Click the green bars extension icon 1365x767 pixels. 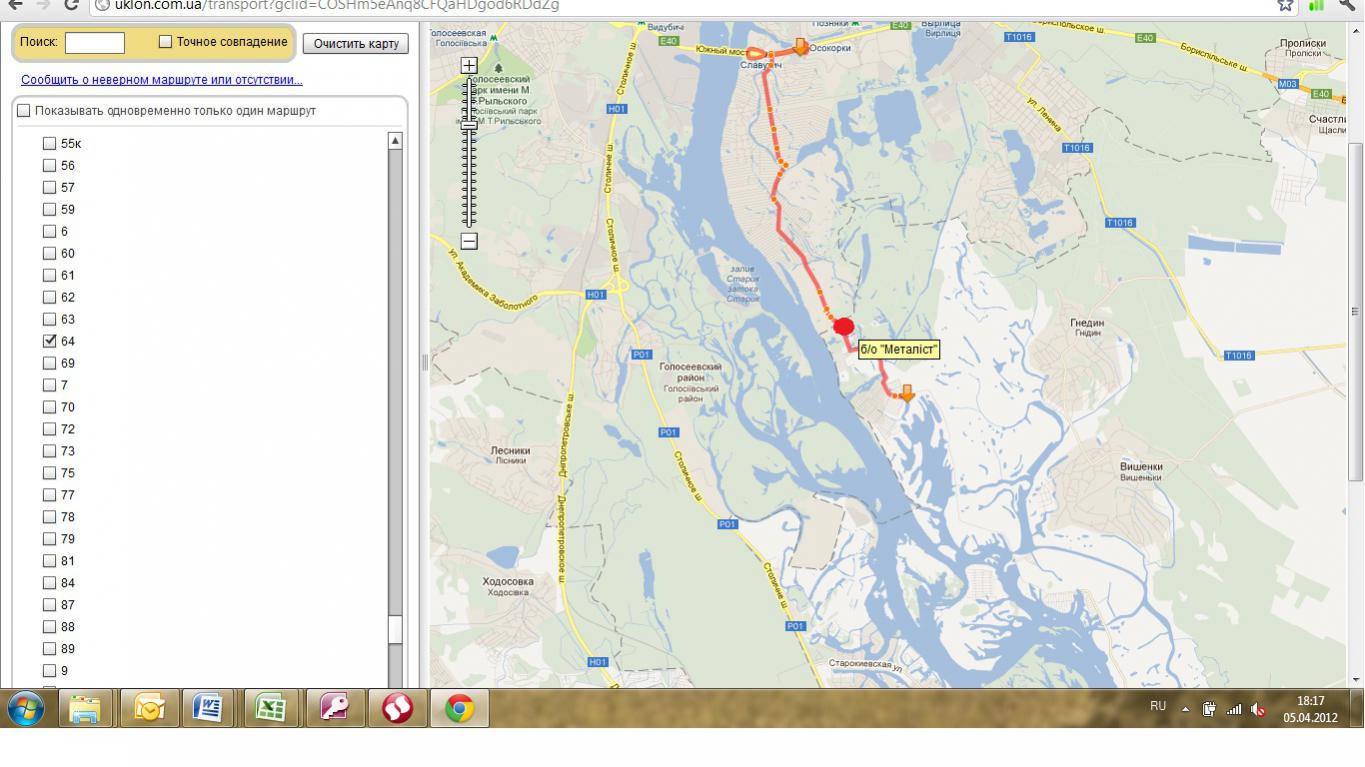coord(1316,5)
